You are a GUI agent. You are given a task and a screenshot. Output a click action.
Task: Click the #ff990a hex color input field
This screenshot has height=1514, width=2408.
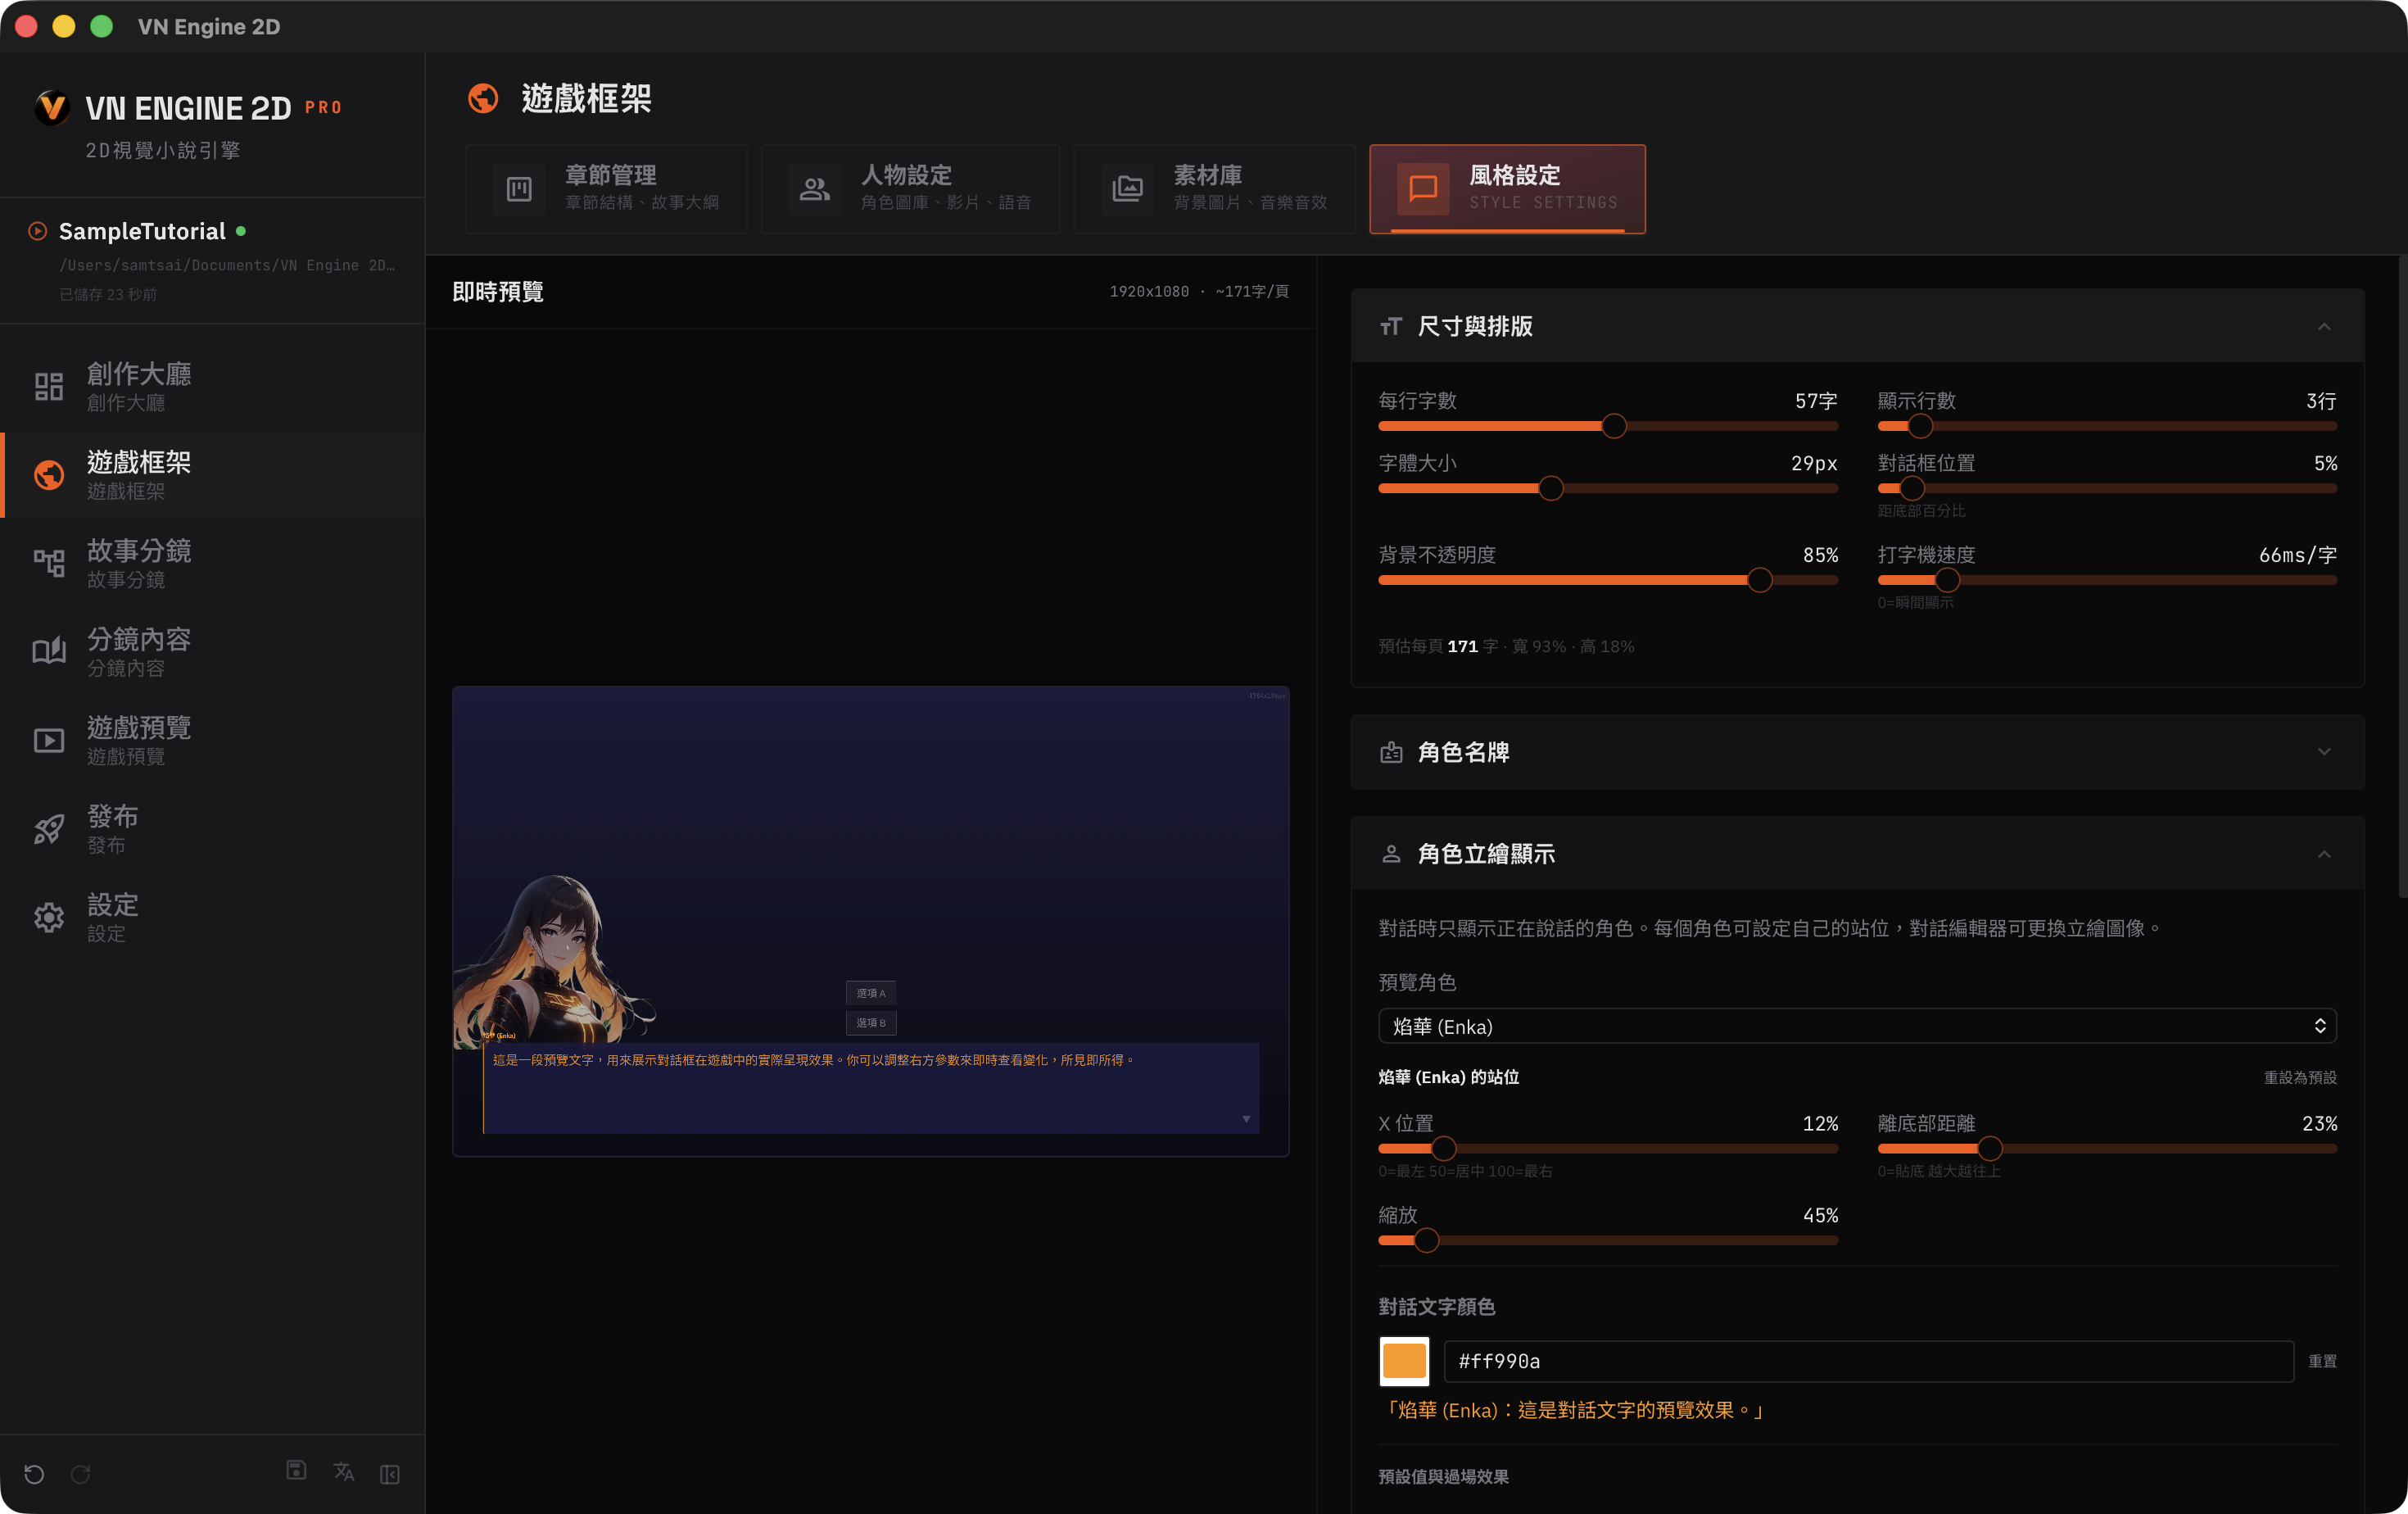coord(1868,1361)
